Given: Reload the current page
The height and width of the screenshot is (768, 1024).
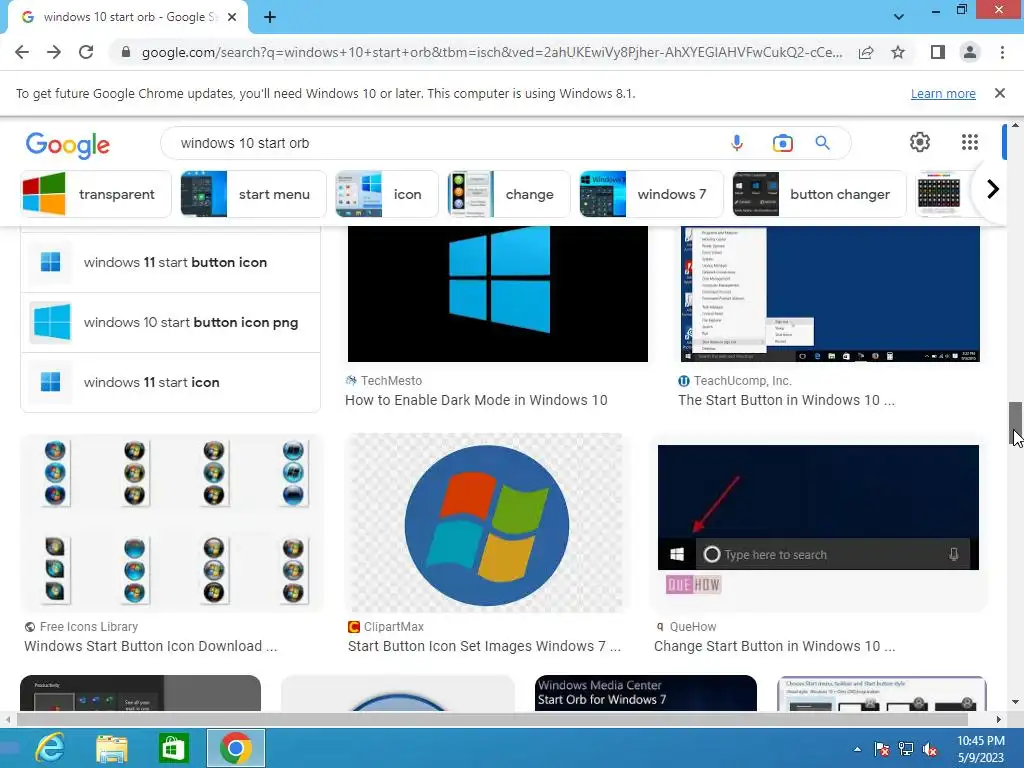Looking at the screenshot, I should coord(86,52).
